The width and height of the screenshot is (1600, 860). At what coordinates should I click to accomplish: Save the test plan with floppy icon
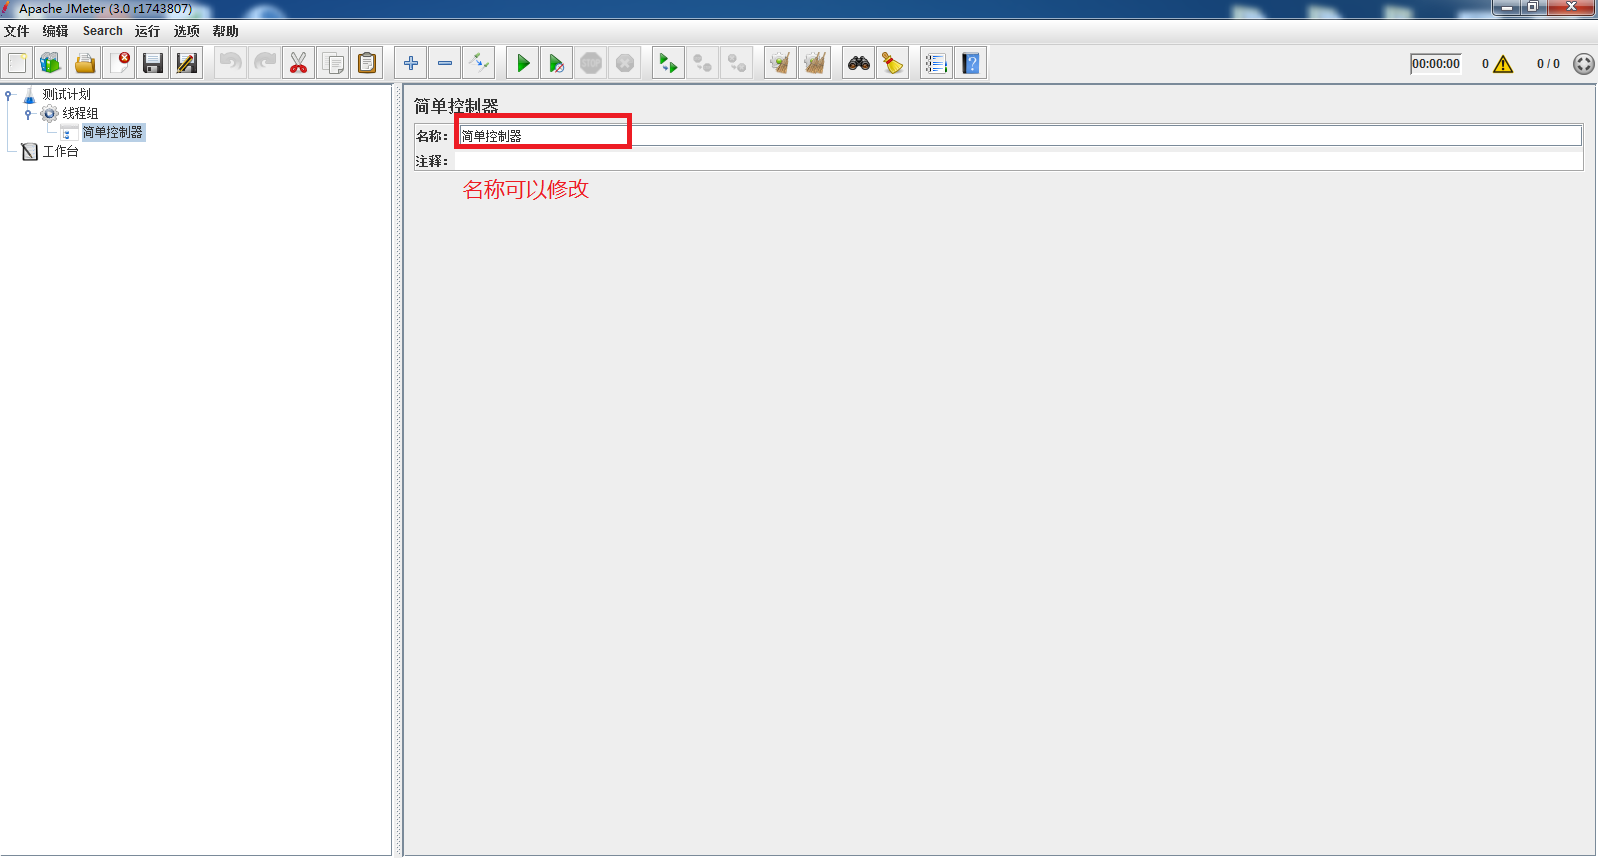(x=153, y=63)
